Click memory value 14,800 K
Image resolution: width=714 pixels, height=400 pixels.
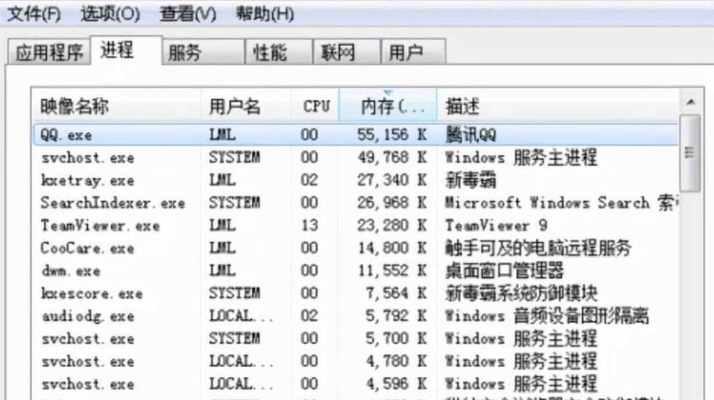click(x=392, y=248)
